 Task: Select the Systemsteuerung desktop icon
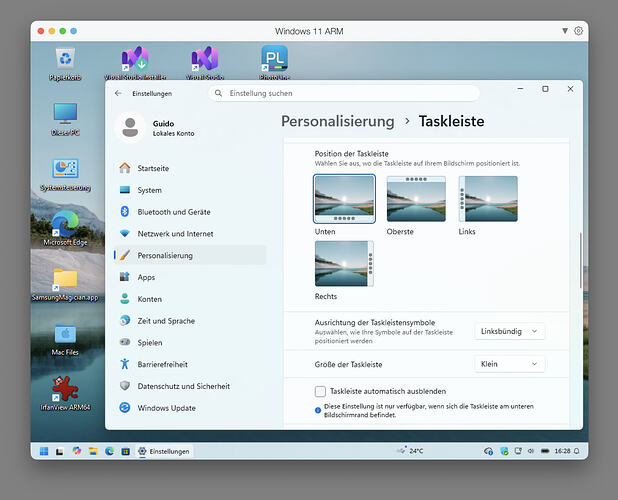pyautogui.click(x=65, y=174)
